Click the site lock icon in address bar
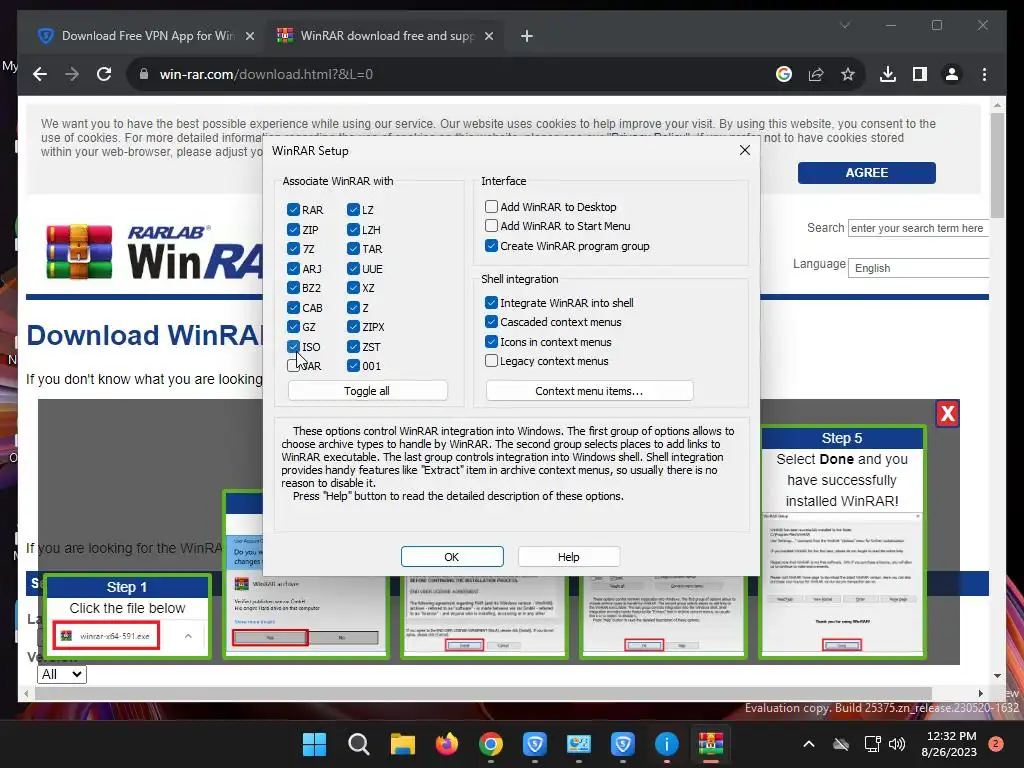Screen dimensions: 1024x768 point(144,74)
